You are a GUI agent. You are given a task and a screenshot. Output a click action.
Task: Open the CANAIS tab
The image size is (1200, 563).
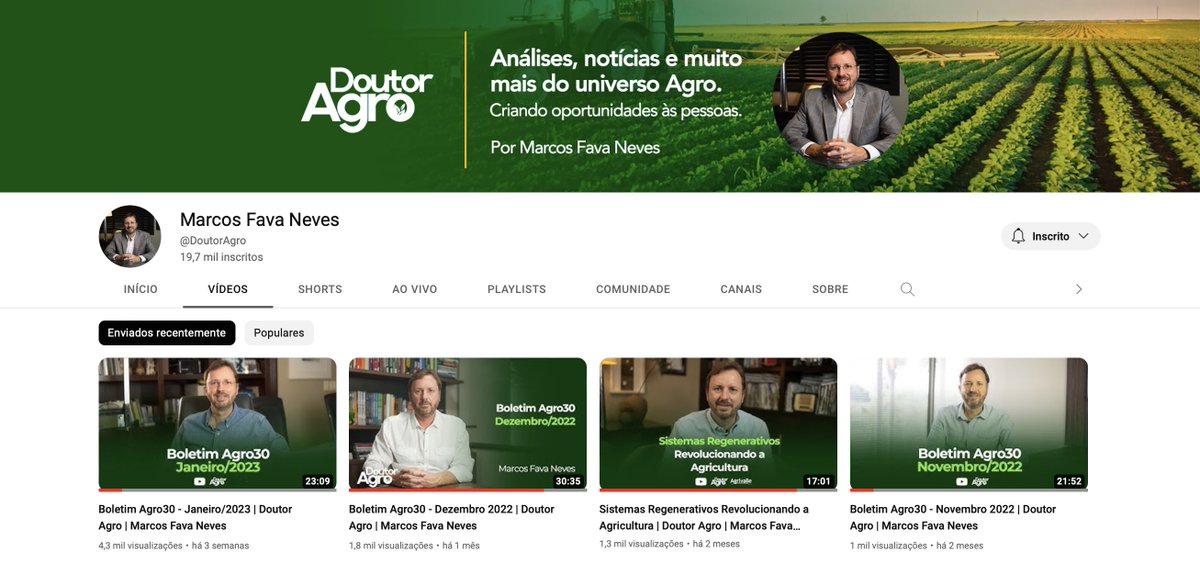[x=741, y=289]
